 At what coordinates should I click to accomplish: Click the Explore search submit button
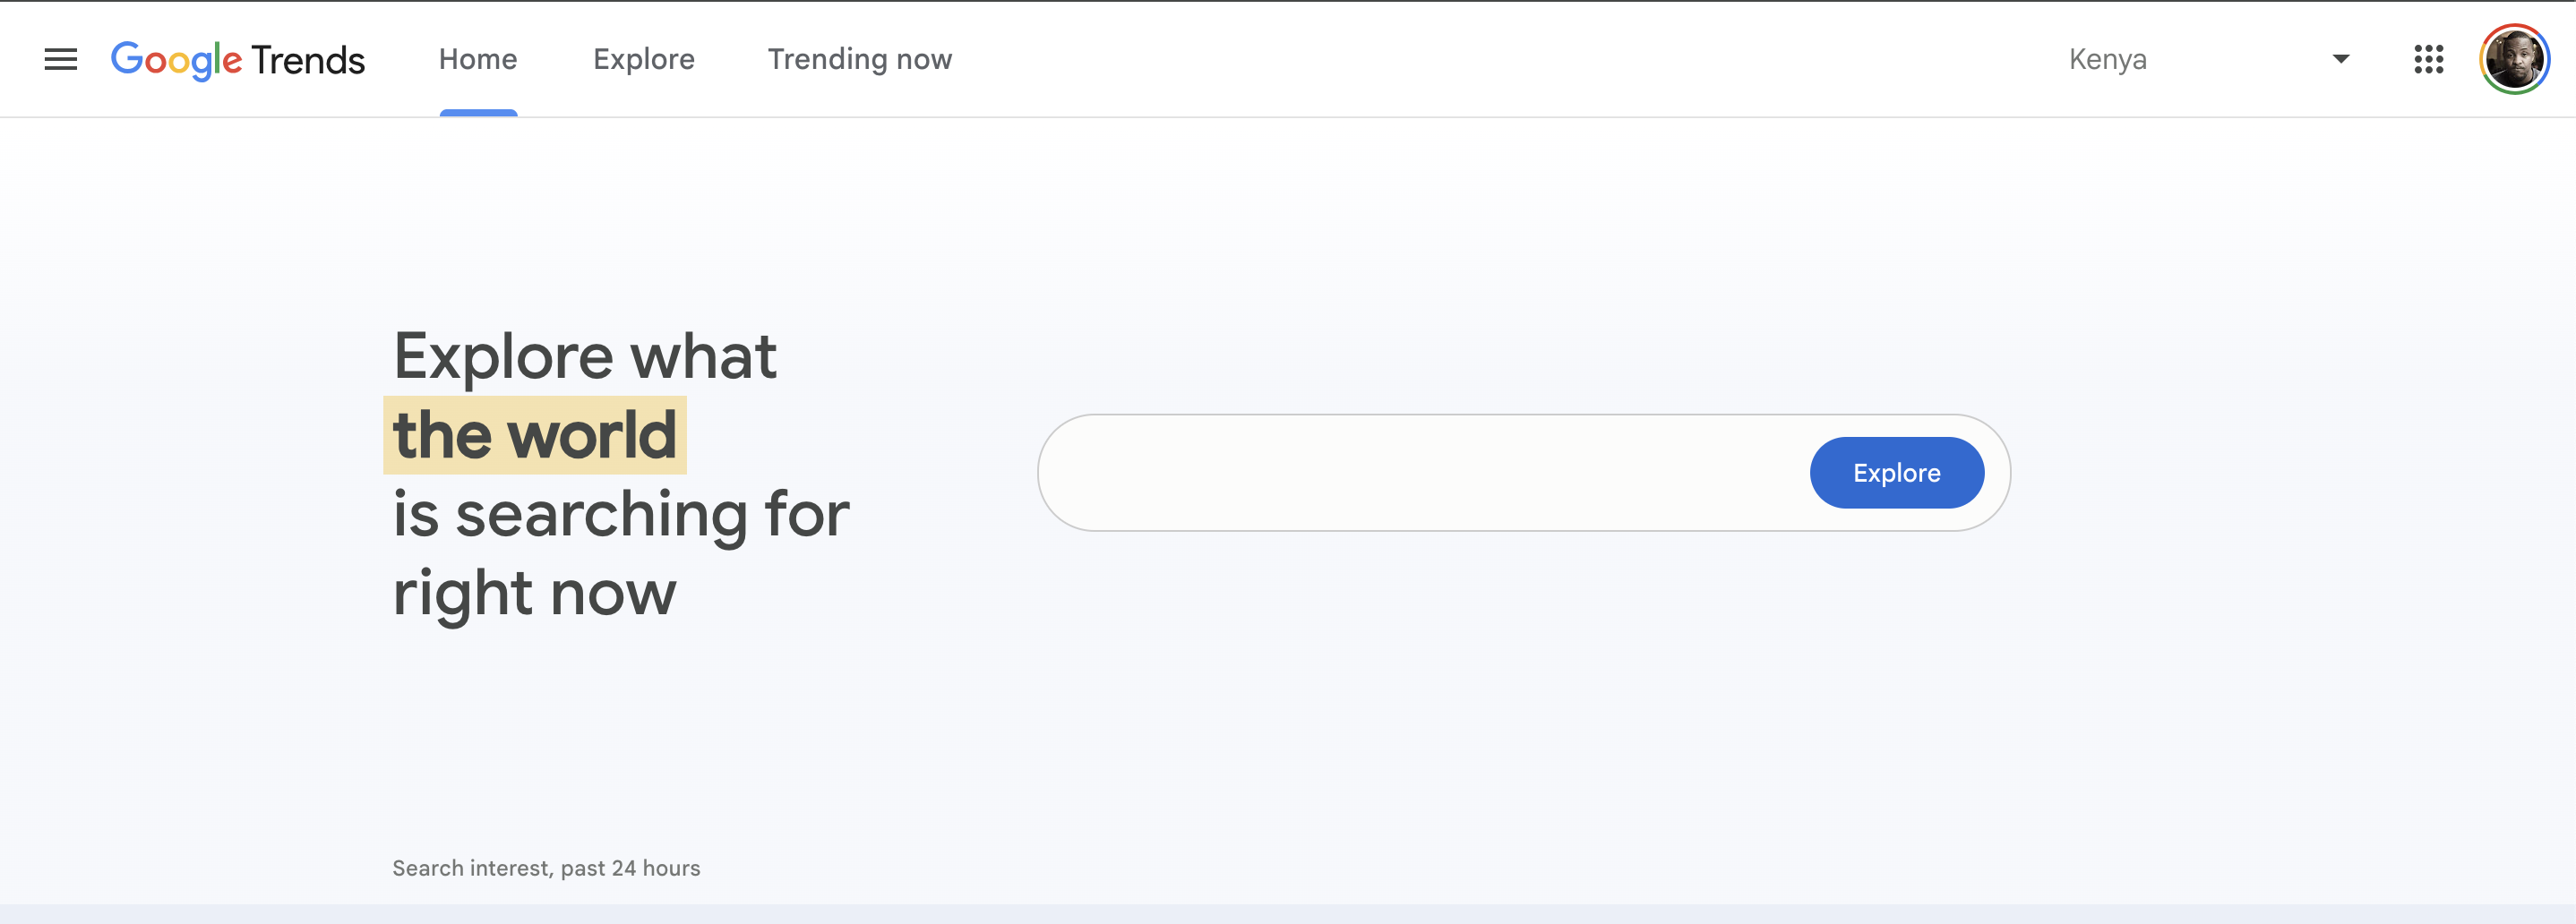click(x=1896, y=472)
